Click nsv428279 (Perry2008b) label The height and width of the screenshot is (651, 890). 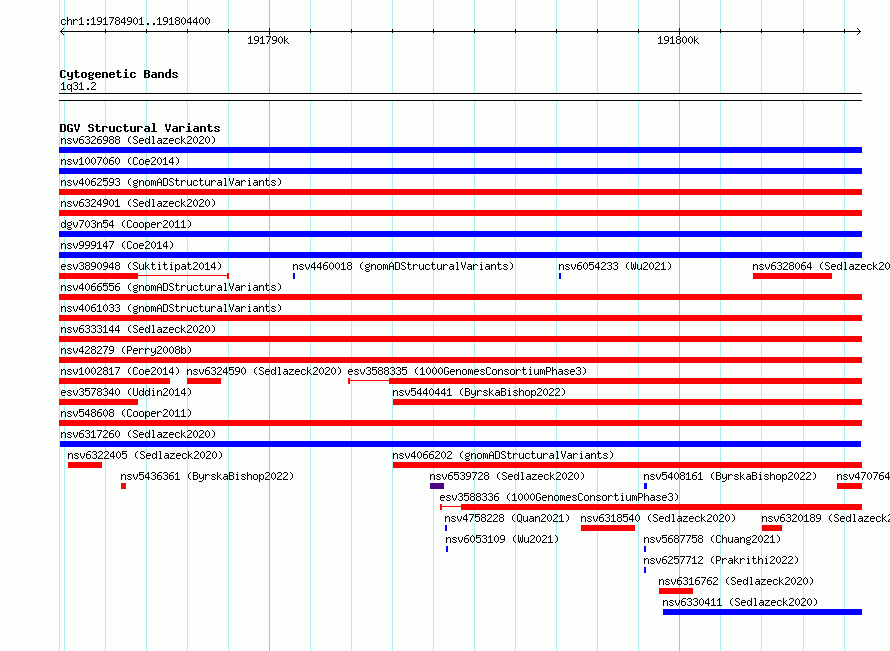126,350
